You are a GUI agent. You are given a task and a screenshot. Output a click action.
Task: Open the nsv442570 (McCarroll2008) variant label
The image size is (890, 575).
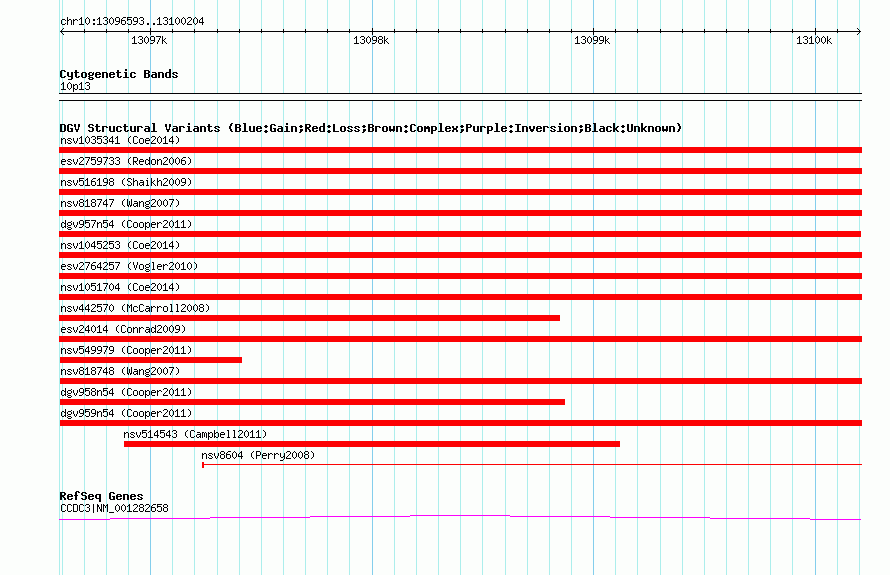click(x=135, y=308)
